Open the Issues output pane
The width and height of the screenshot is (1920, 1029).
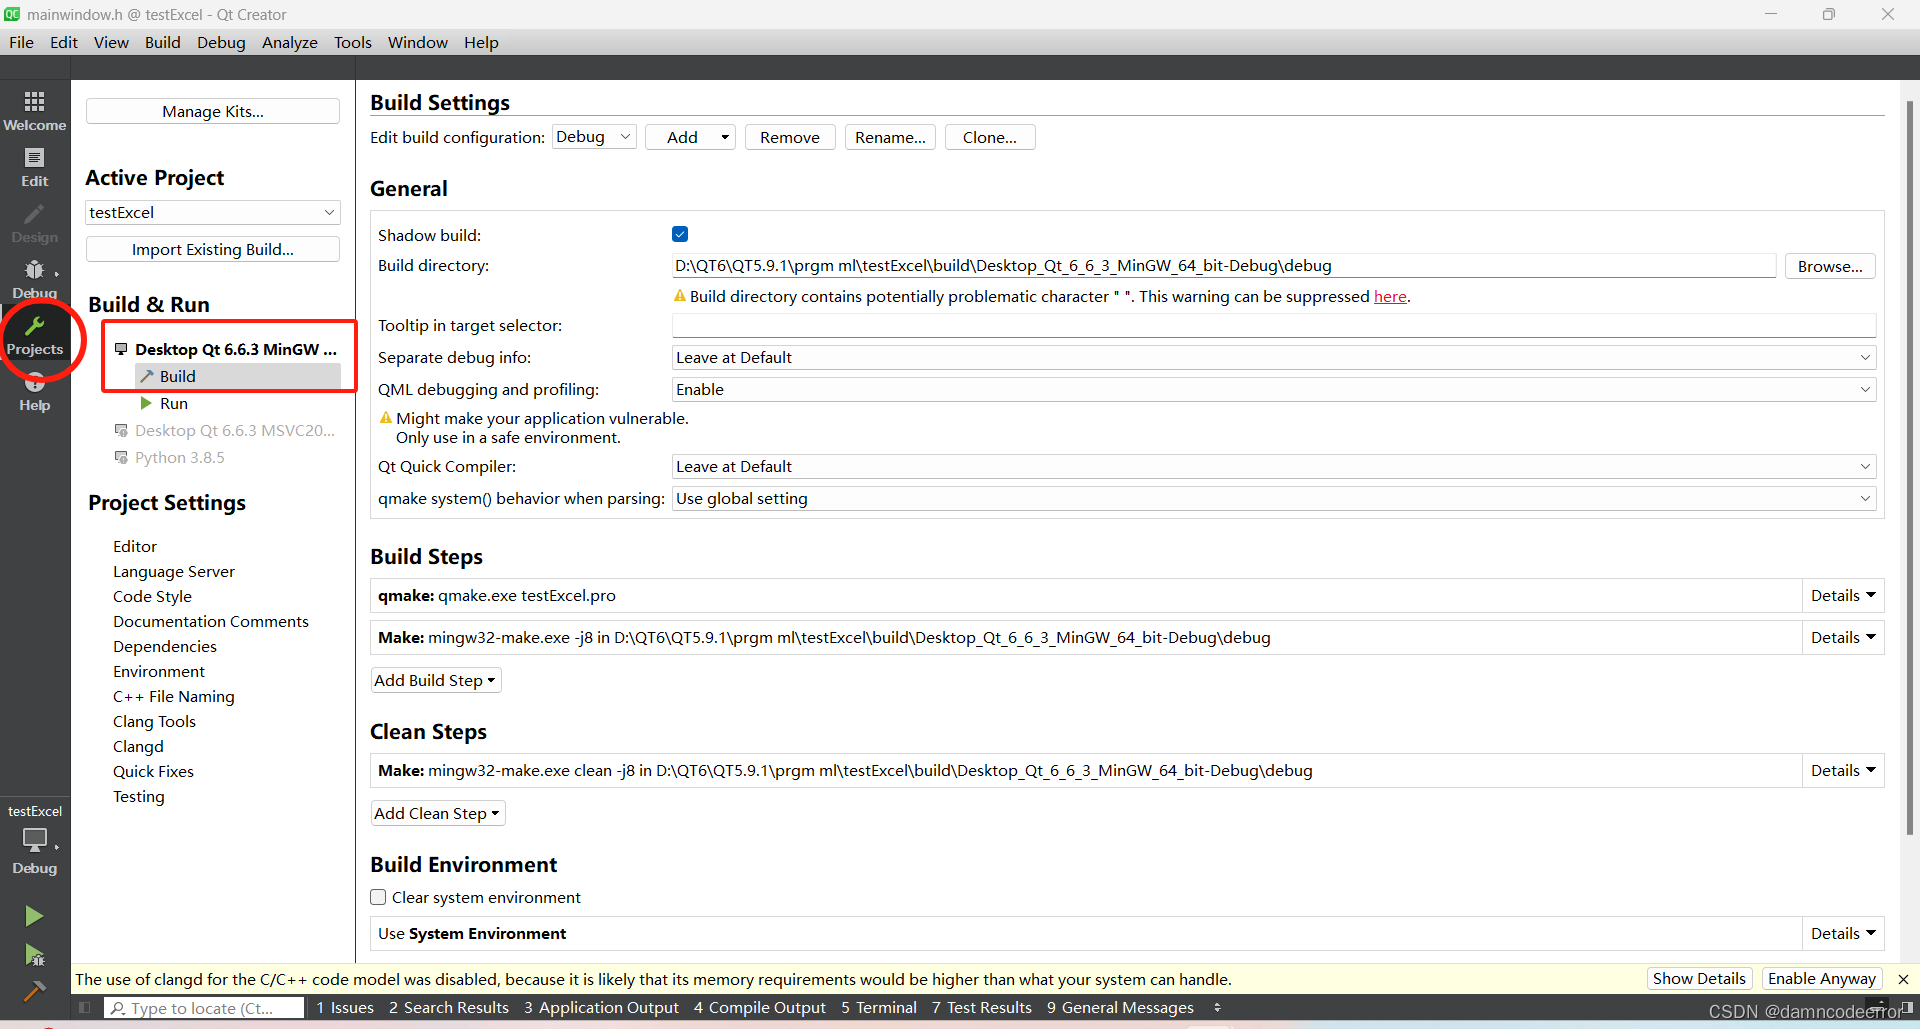point(345,1008)
